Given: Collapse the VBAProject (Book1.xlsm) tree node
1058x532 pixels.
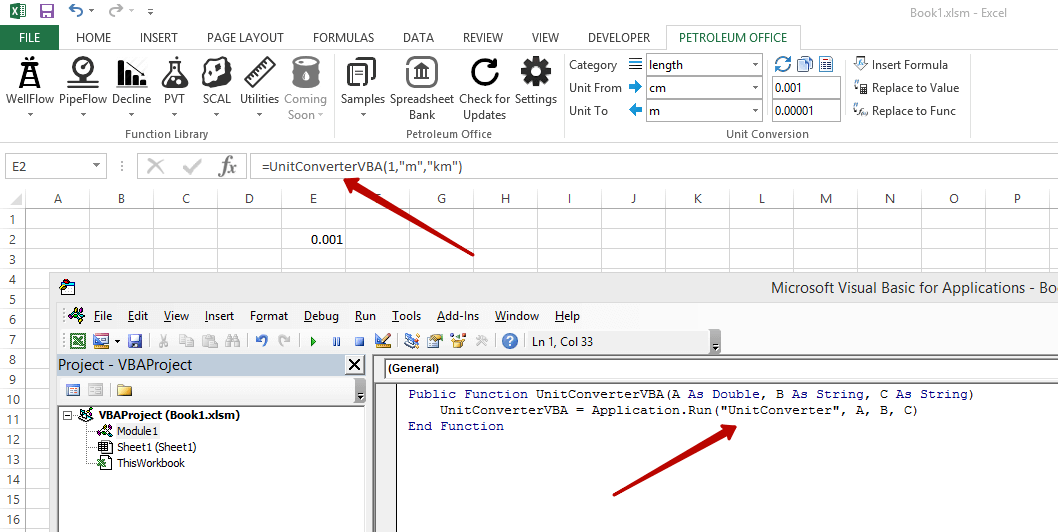Looking at the screenshot, I should click(68, 415).
